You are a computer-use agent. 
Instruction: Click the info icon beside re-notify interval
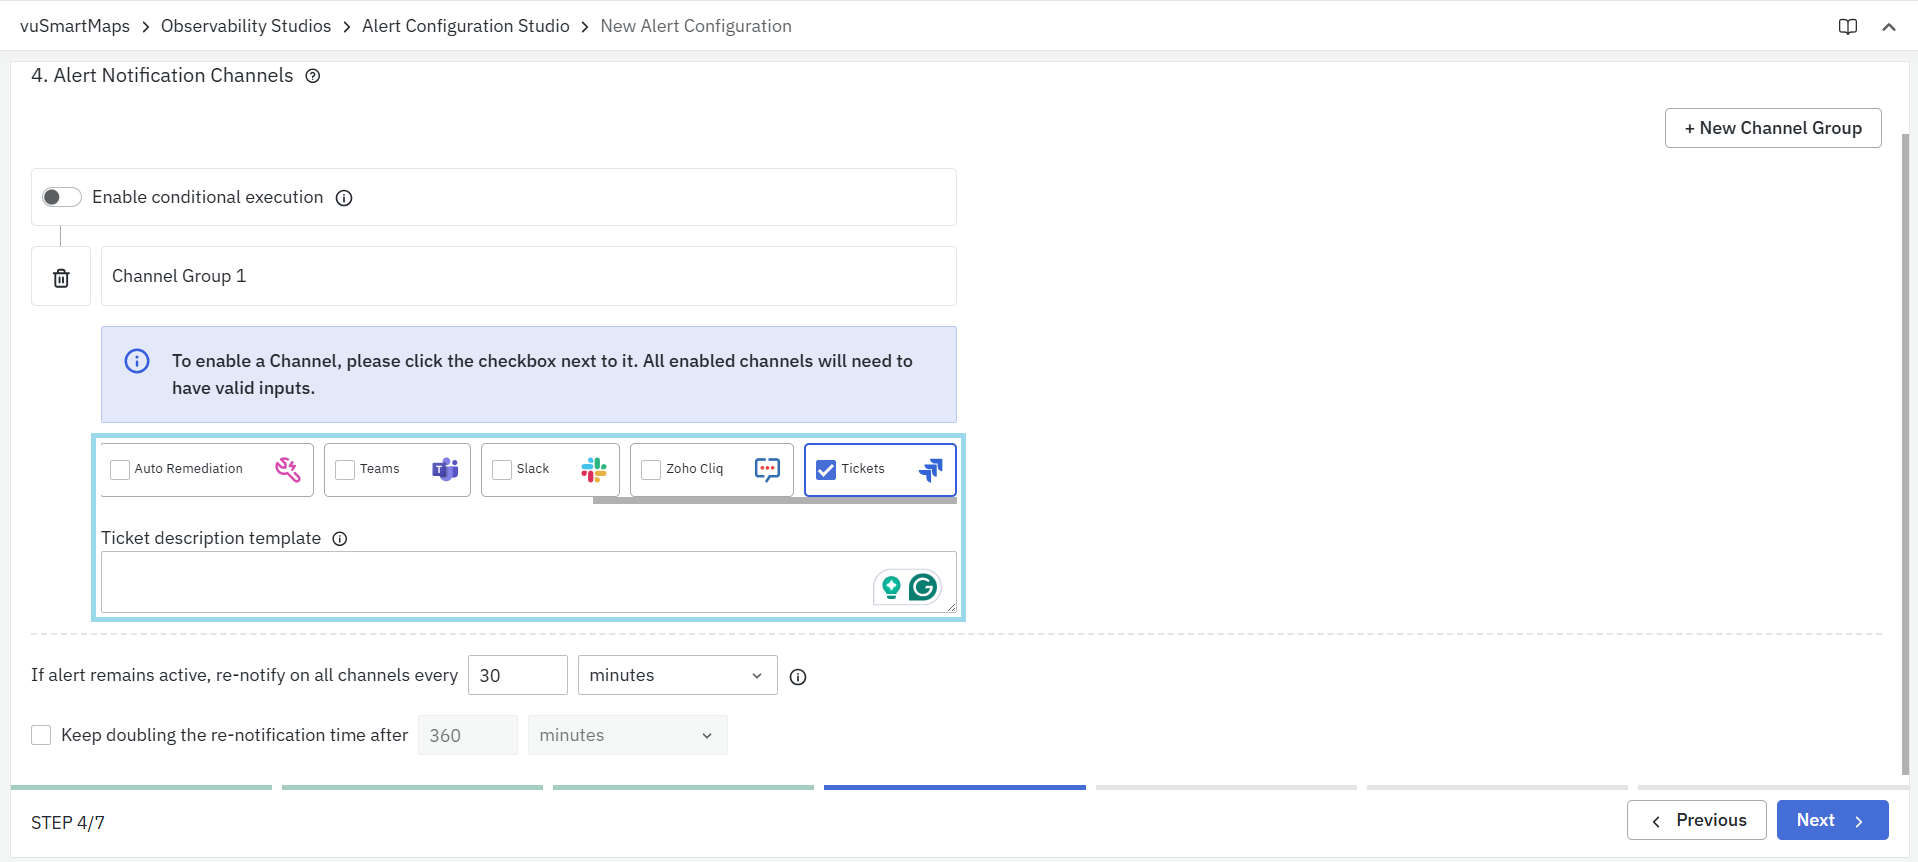[x=798, y=677]
